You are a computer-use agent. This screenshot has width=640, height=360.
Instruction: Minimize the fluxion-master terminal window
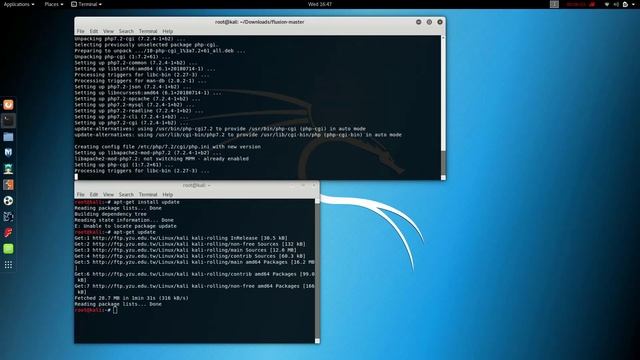(x=418, y=22)
